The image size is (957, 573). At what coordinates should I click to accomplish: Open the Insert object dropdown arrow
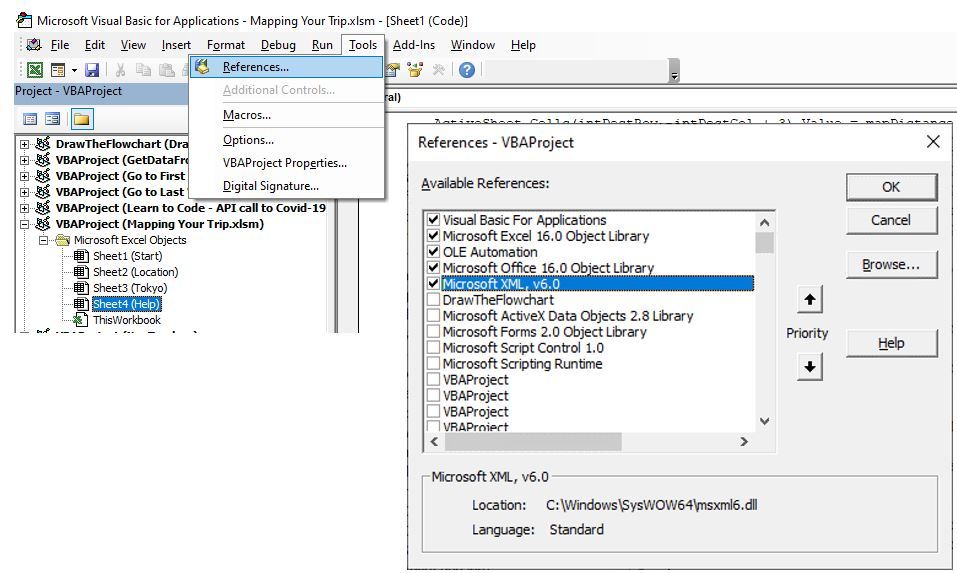[x=74, y=70]
